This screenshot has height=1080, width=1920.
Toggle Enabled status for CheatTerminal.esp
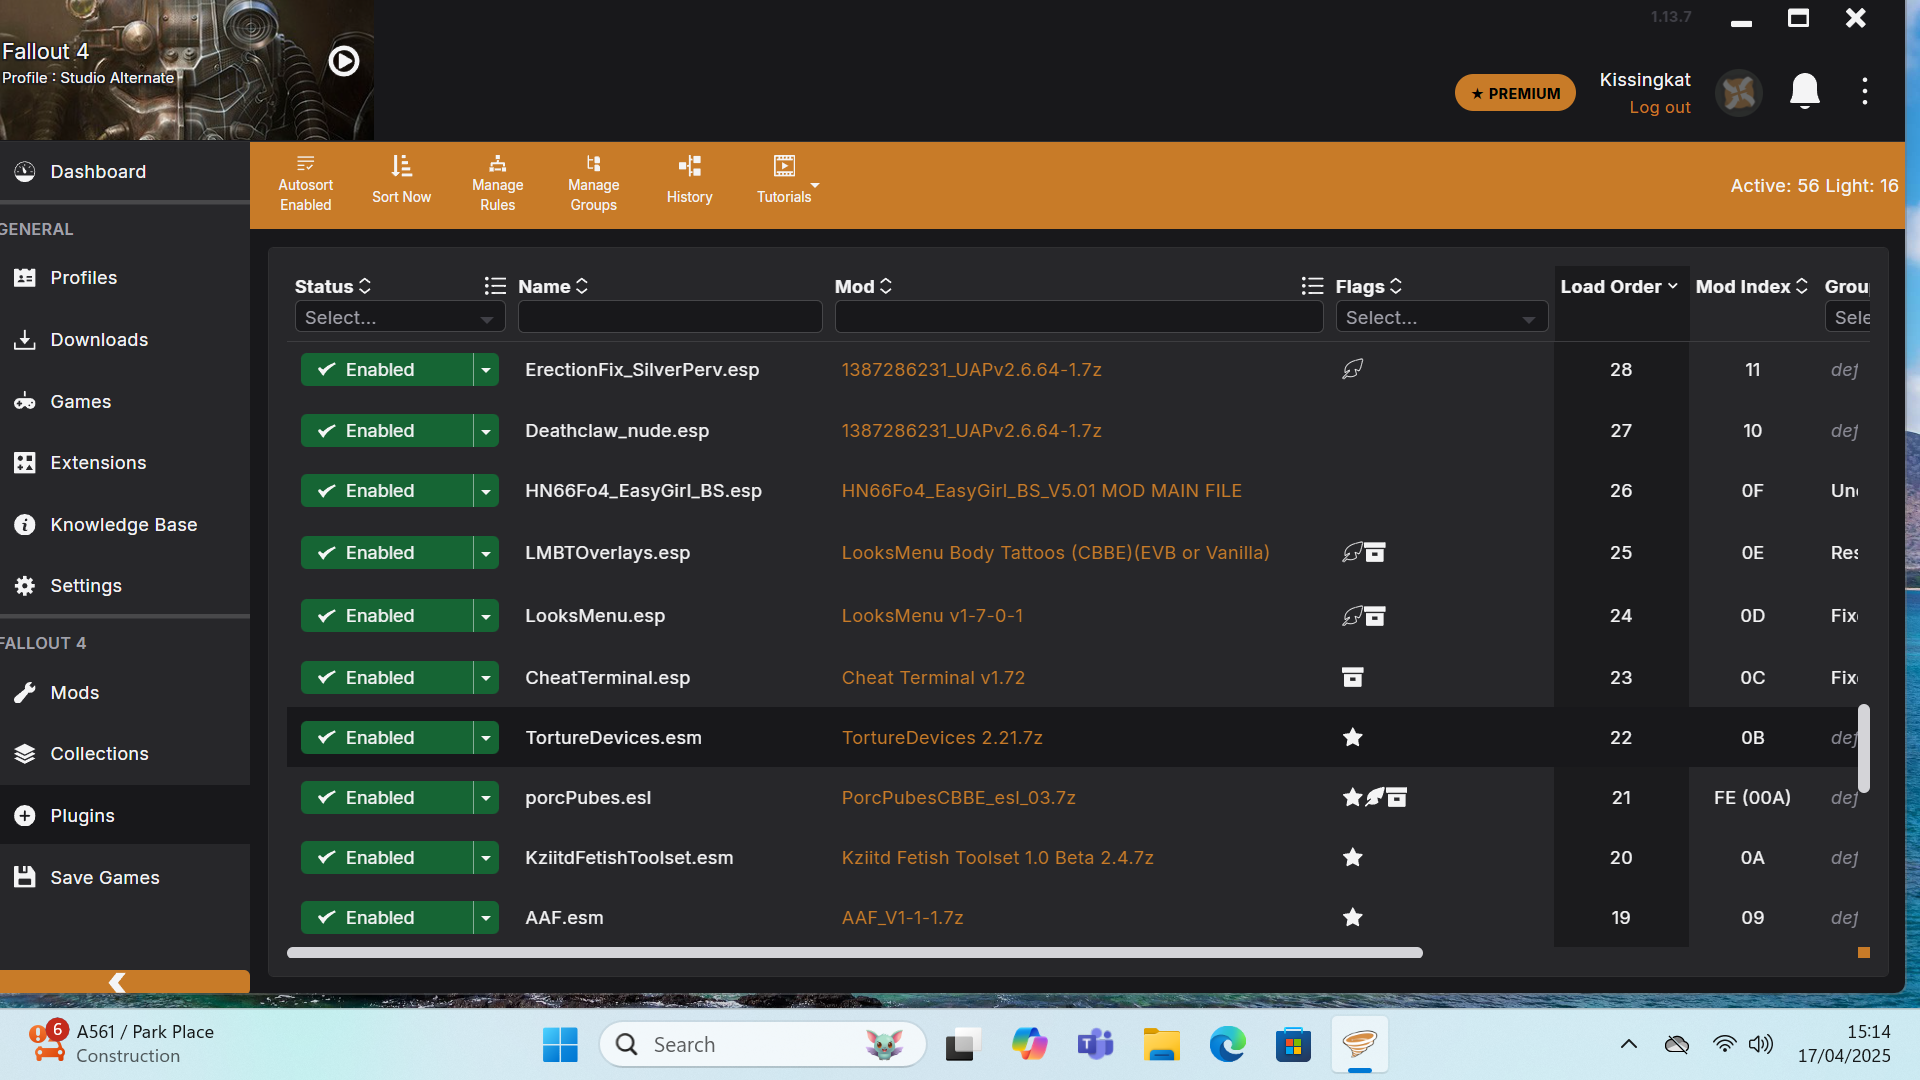pos(386,678)
